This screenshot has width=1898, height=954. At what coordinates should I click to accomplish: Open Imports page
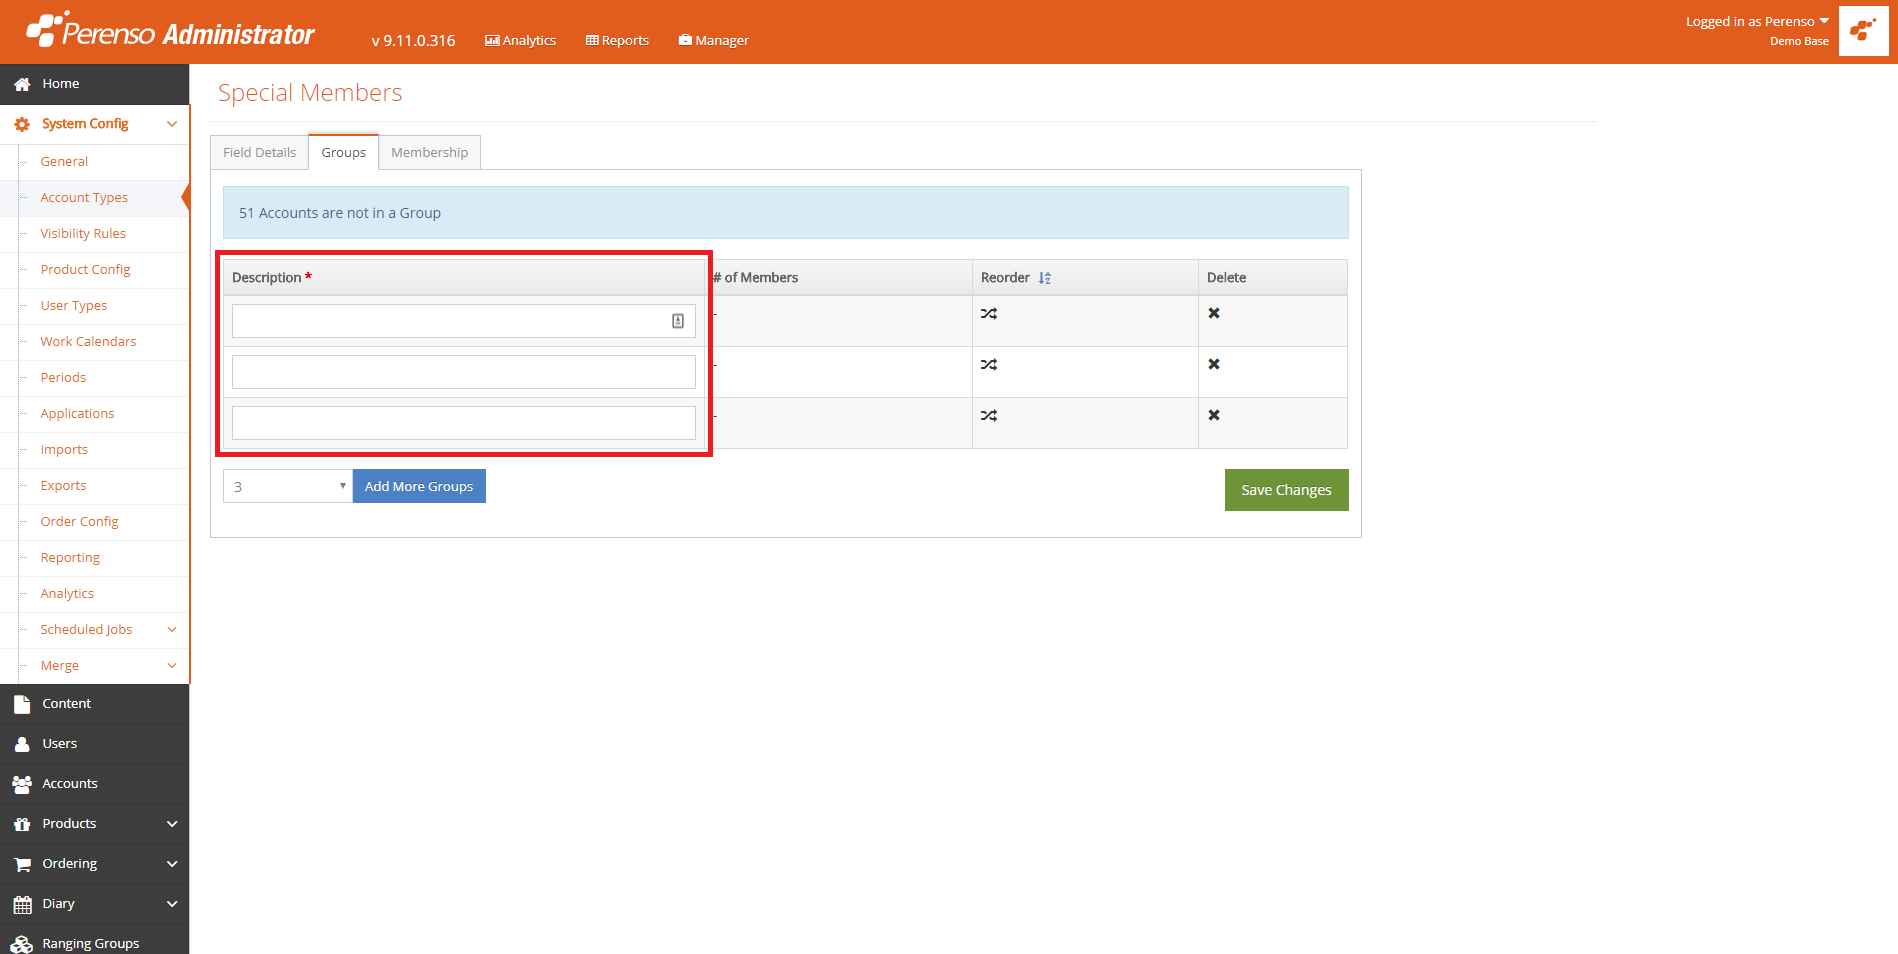coord(64,449)
